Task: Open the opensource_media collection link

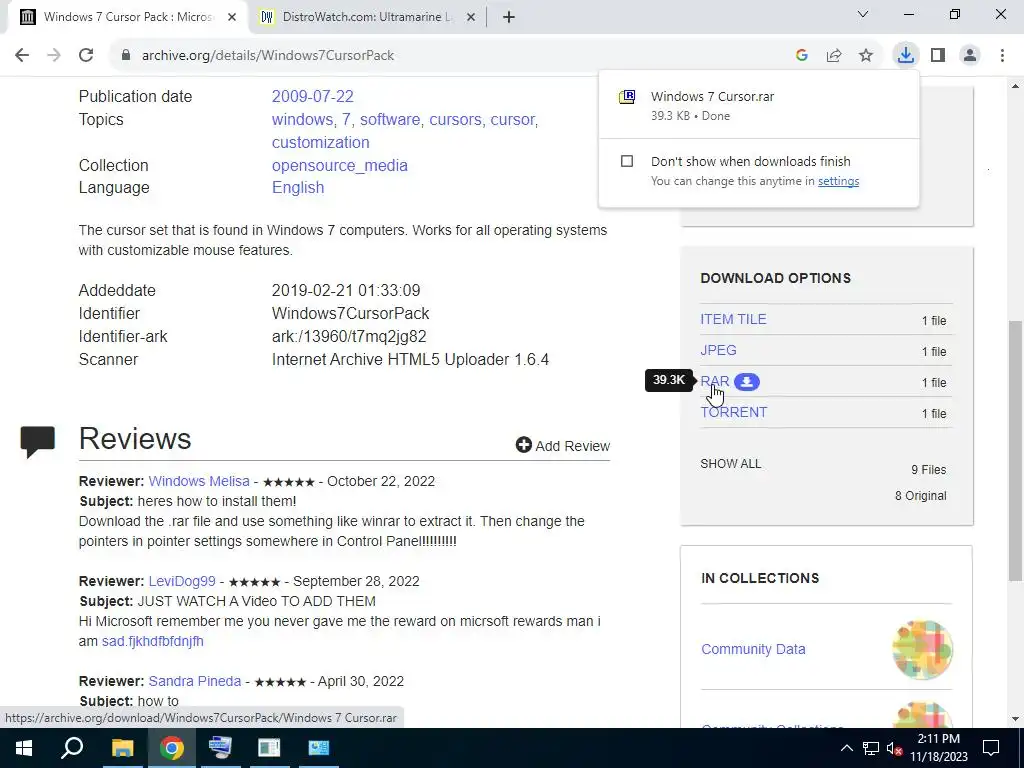Action: tap(340, 165)
